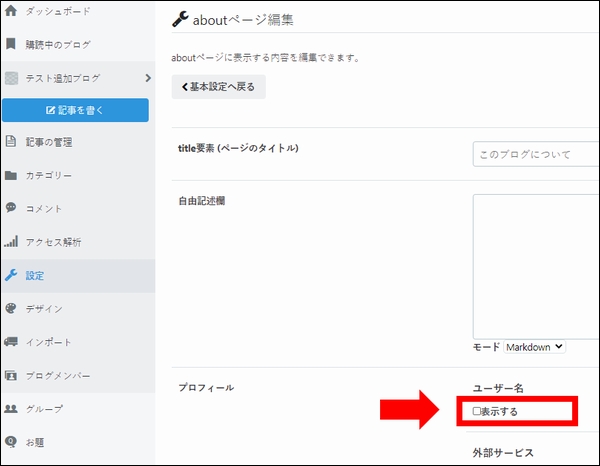Click the 自由記述欄 label
This screenshot has height=466, width=600.
[202, 201]
